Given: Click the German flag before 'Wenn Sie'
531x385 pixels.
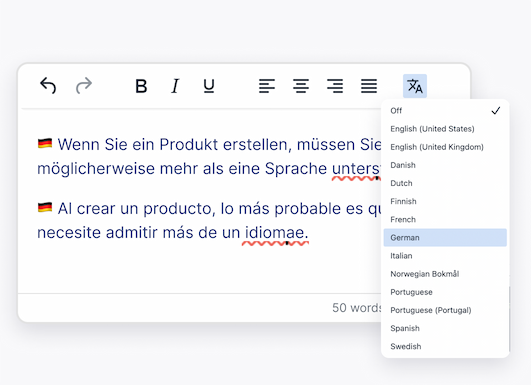Looking at the screenshot, I should pos(45,144).
